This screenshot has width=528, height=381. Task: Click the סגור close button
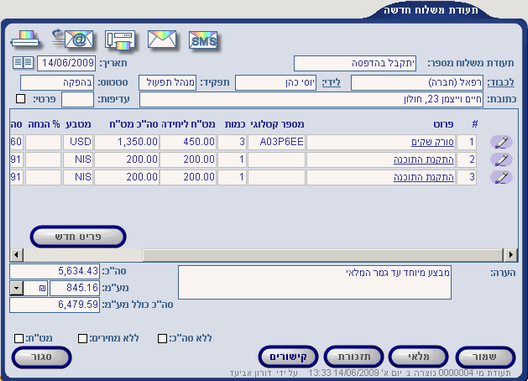(x=41, y=357)
